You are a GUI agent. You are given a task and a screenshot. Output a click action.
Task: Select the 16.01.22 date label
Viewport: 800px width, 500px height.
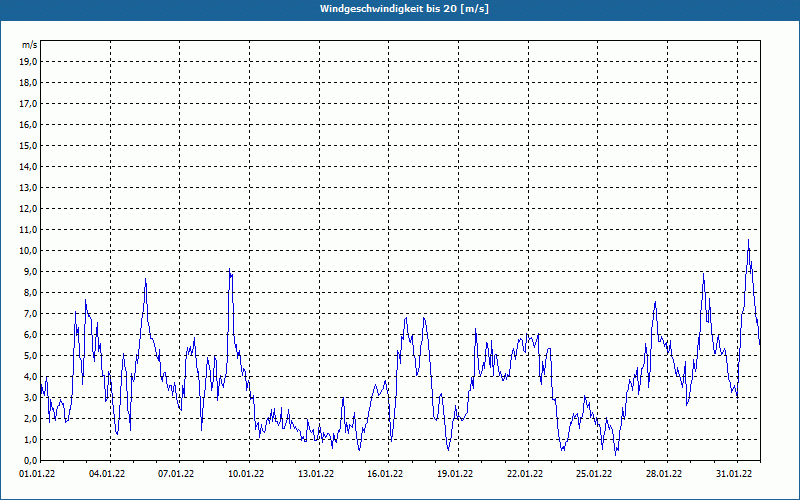385,474
